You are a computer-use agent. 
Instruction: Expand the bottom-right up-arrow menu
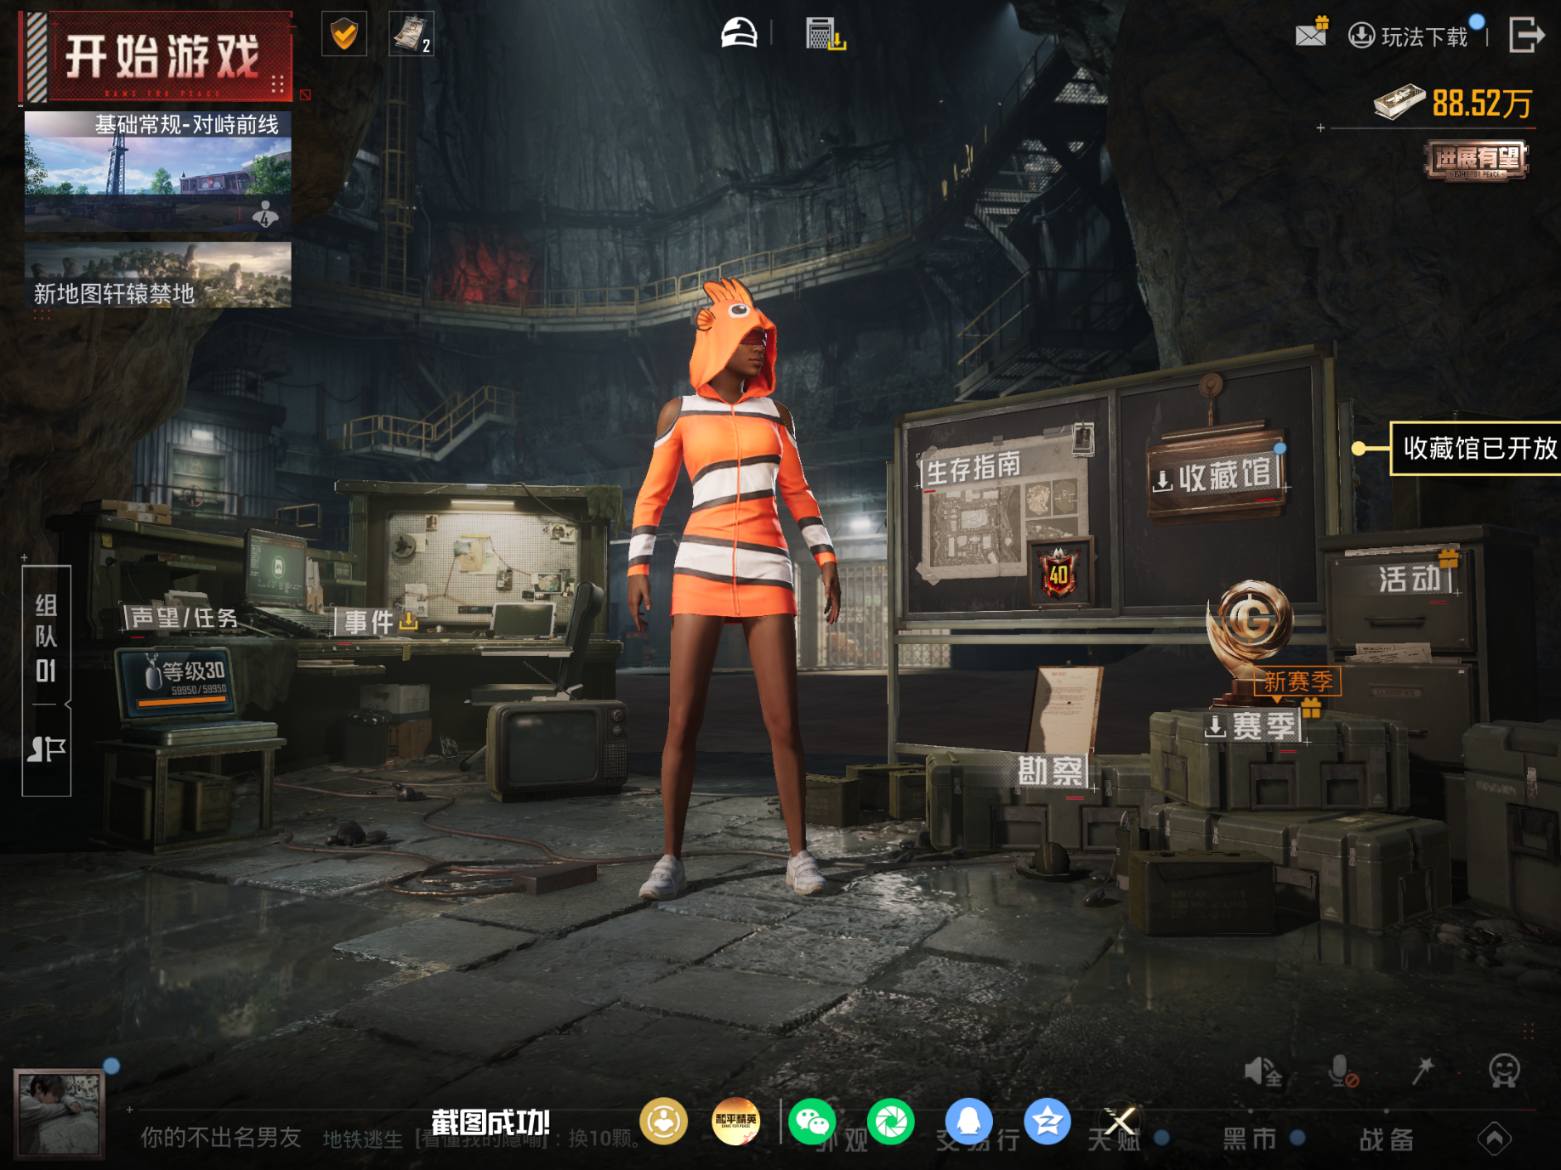(1494, 1138)
